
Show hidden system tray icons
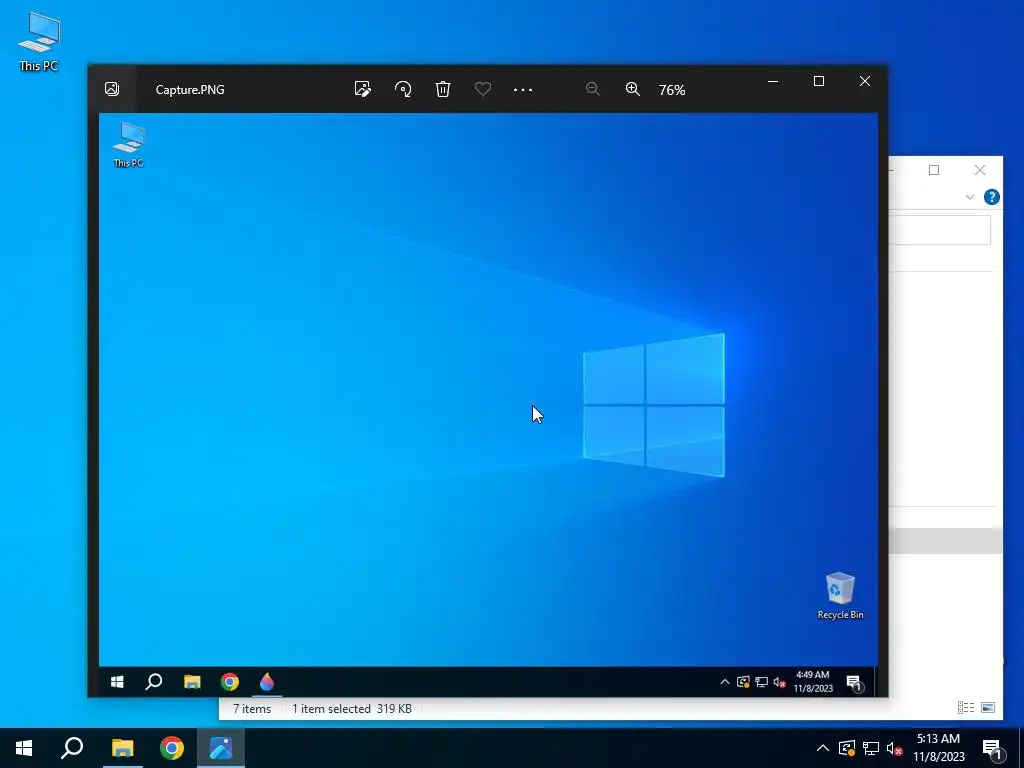[823, 748]
